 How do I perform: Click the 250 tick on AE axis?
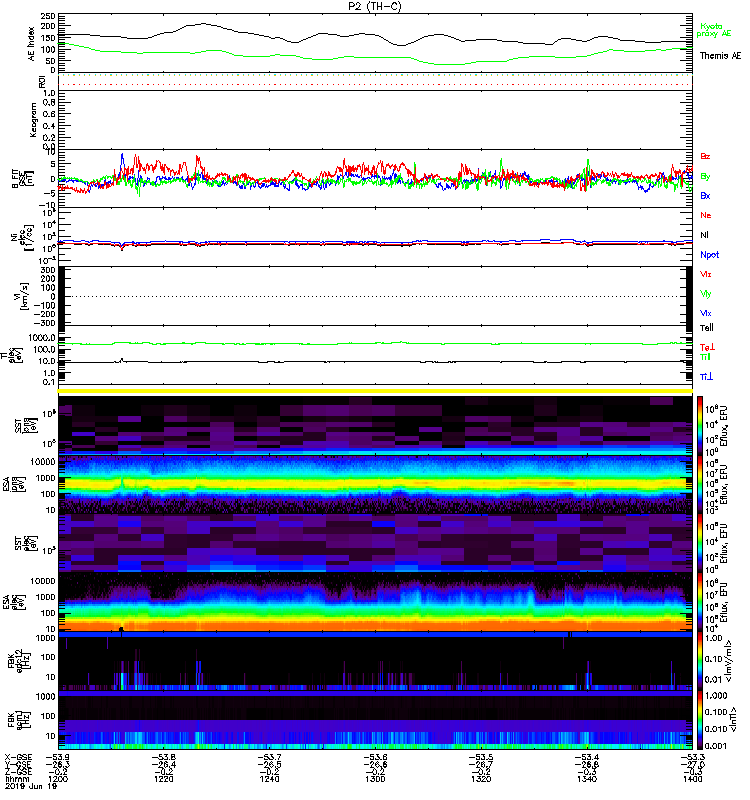(x=49, y=16)
